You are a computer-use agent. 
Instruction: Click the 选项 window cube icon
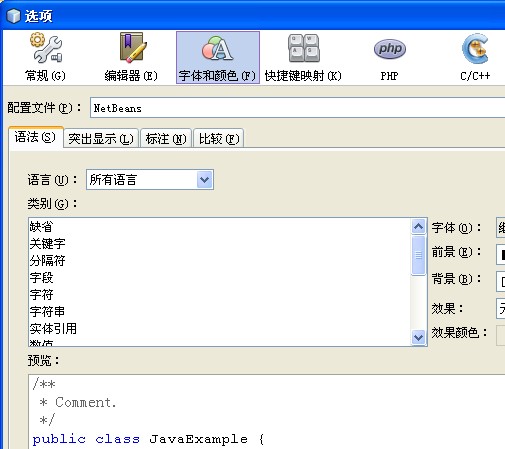[13, 16]
